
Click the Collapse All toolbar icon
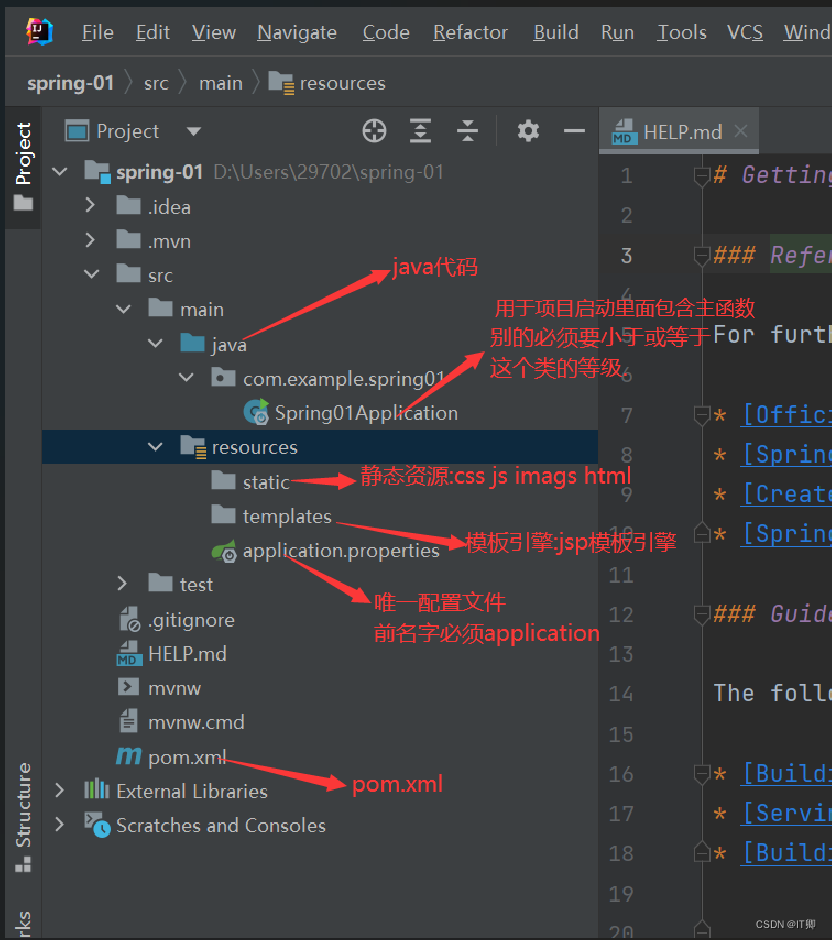coord(467,131)
